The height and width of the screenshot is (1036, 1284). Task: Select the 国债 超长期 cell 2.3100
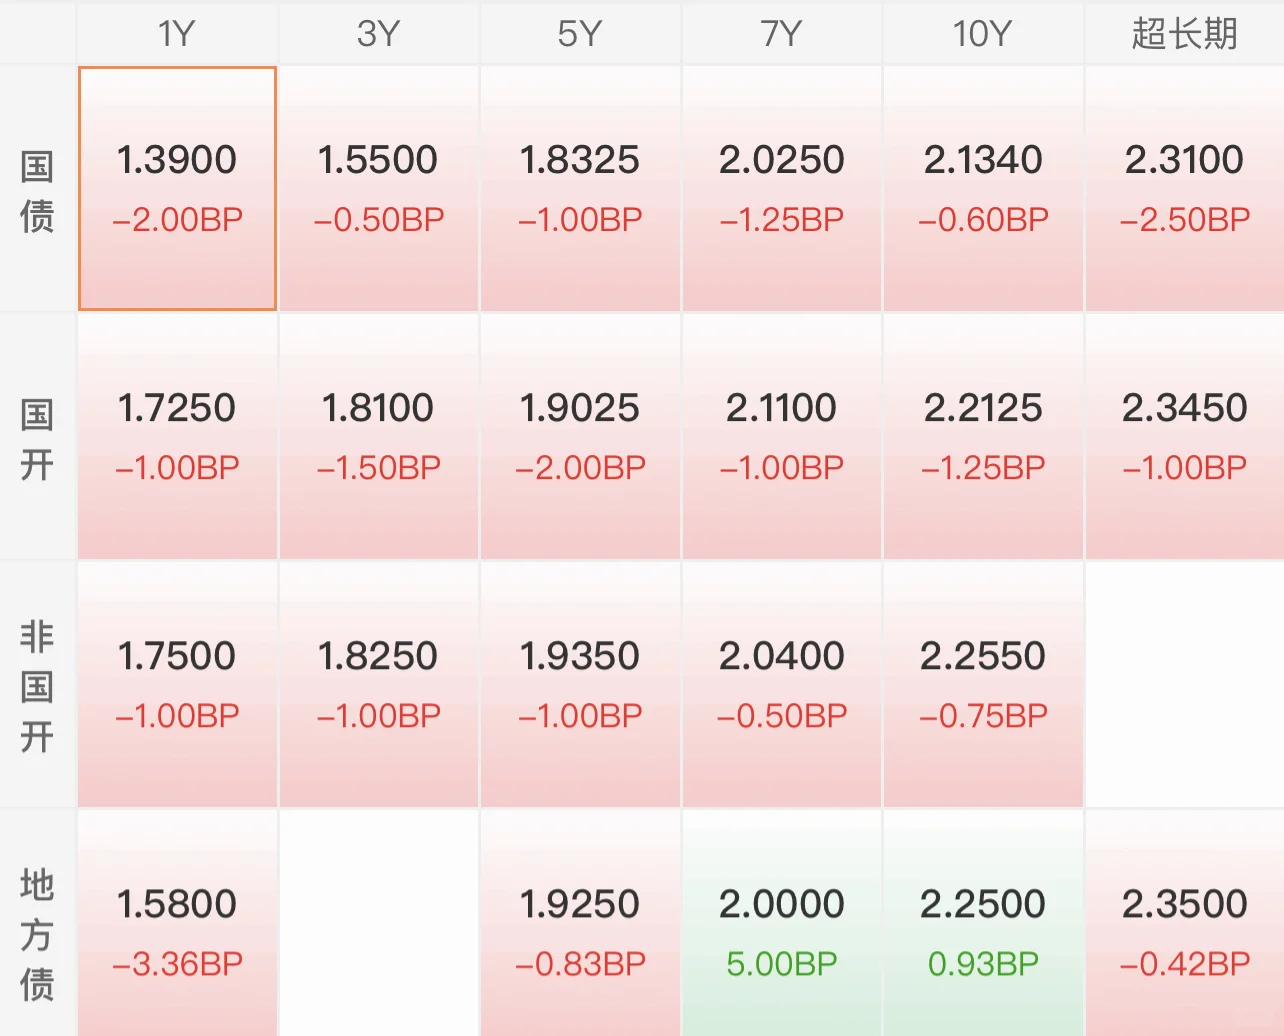[x=1185, y=188]
